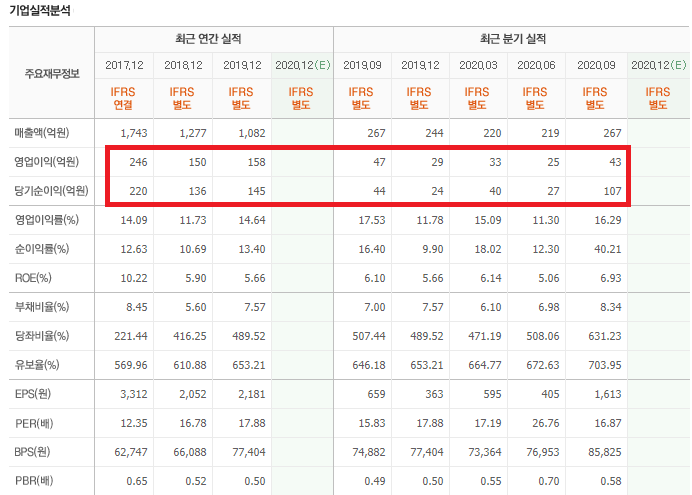
Task: Click the 2017.12 column header
Action: pyautogui.click(x=124, y=65)
